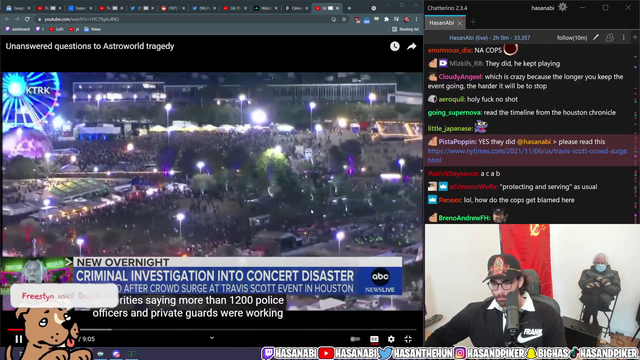Click the Instagram HASANDPIKER overlay label

coord(489,353)
